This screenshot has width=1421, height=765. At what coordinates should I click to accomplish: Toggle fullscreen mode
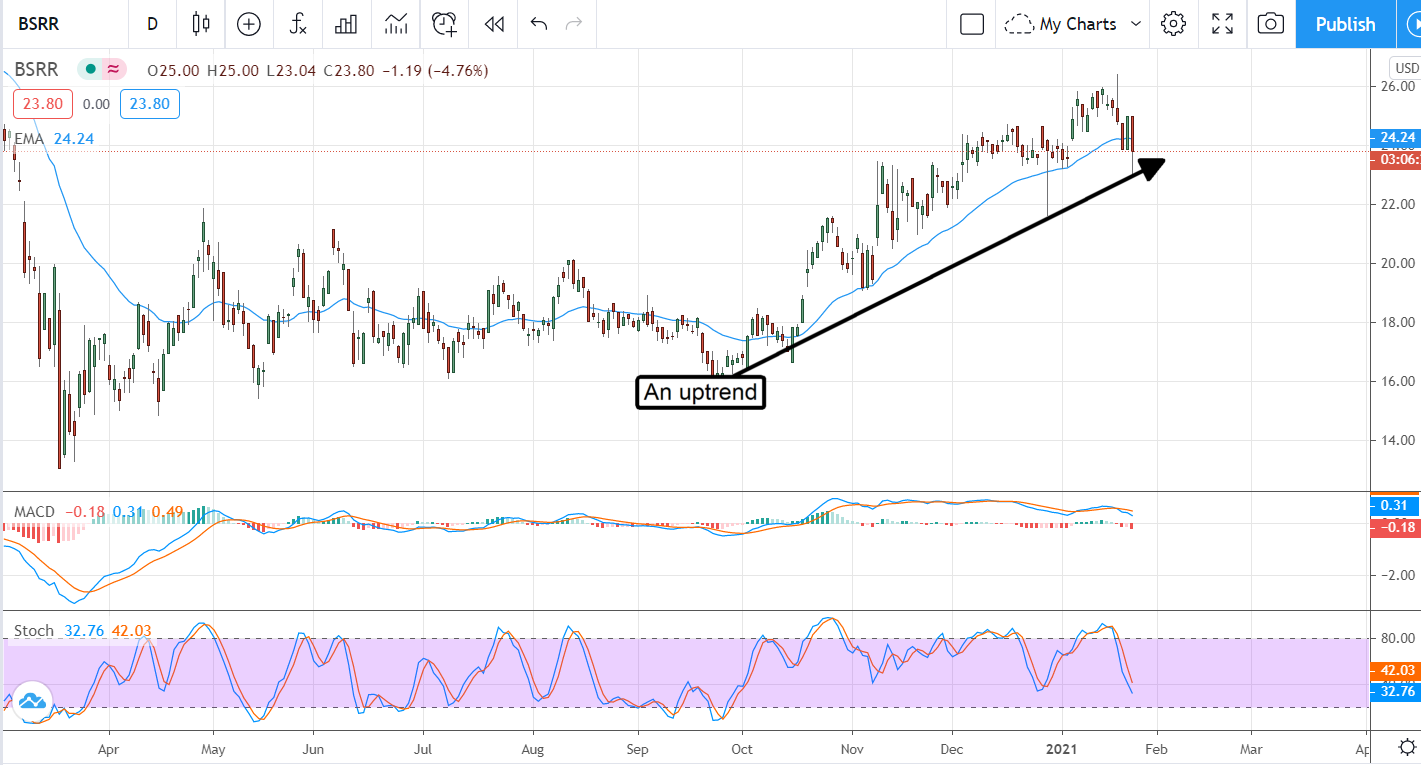1222,24
